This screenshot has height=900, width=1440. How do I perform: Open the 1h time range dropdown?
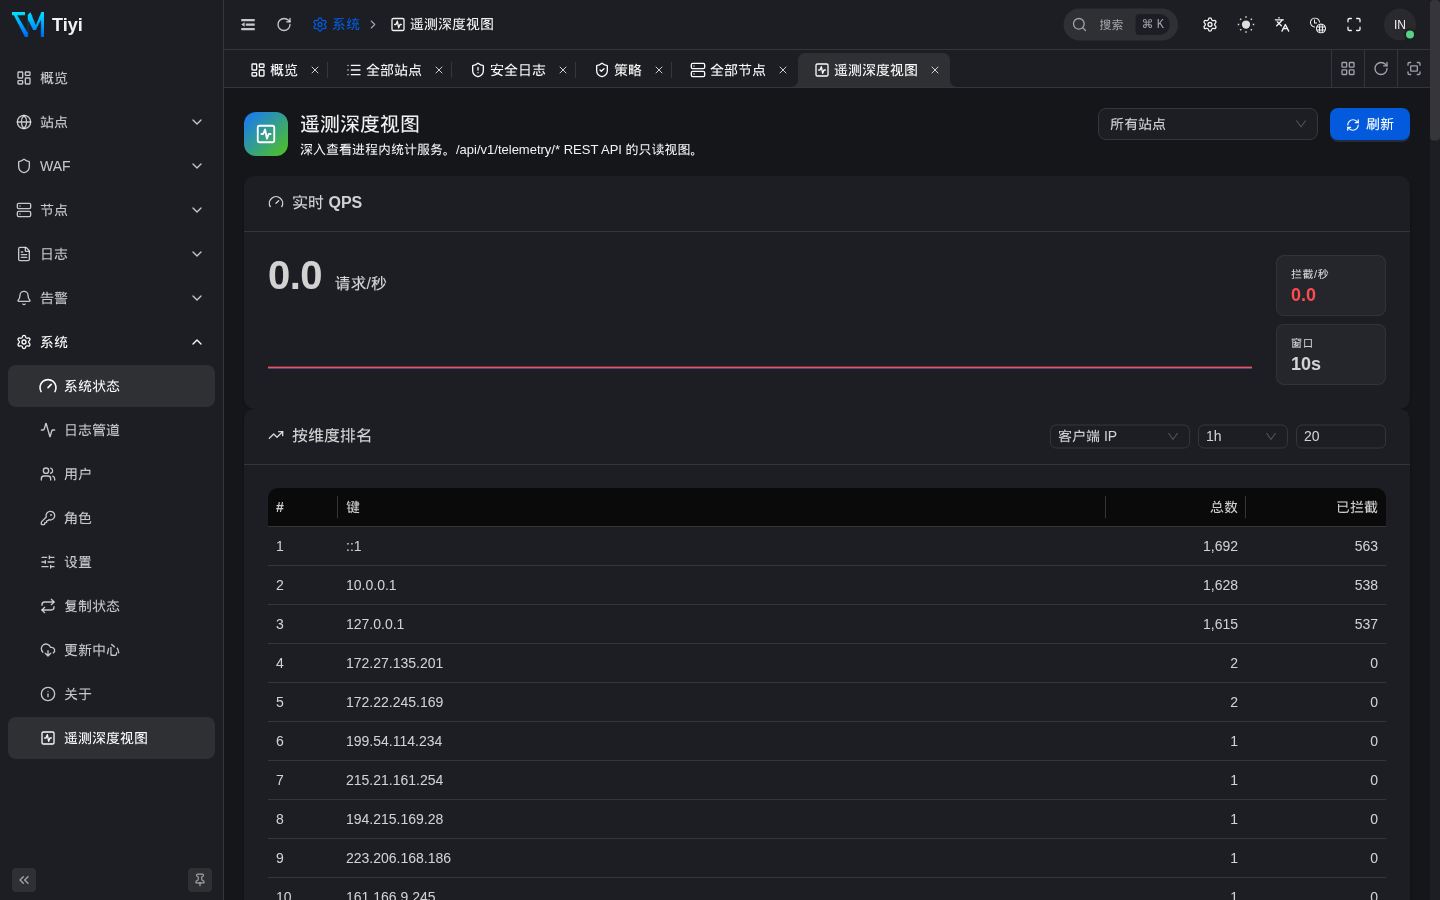[1242, 436]
